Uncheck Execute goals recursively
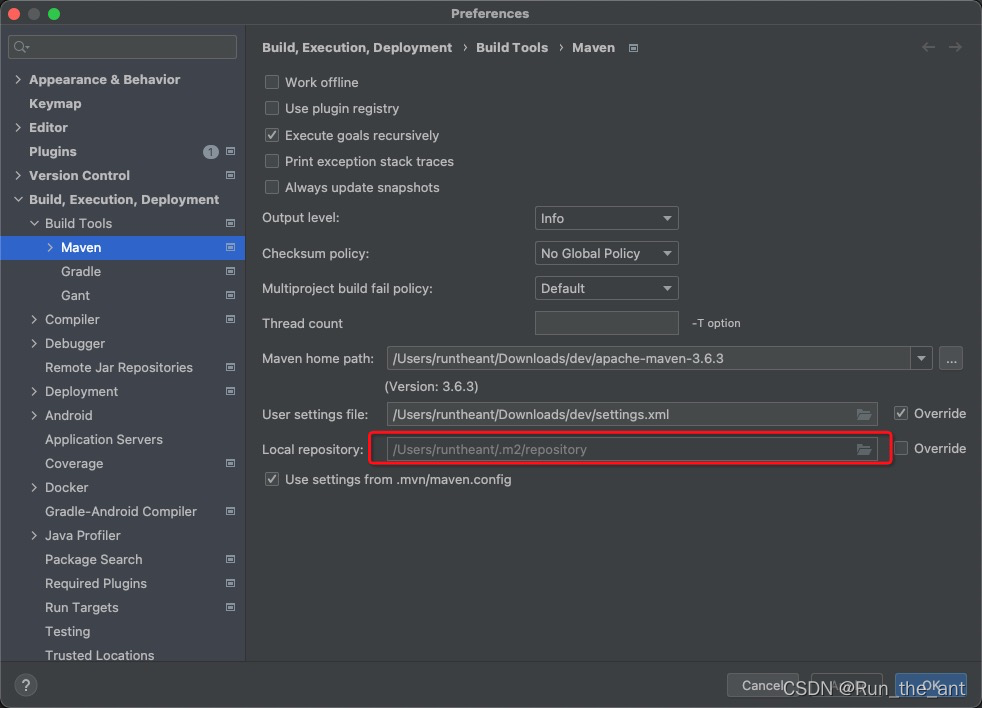982x708 pixels. point(272,135)
